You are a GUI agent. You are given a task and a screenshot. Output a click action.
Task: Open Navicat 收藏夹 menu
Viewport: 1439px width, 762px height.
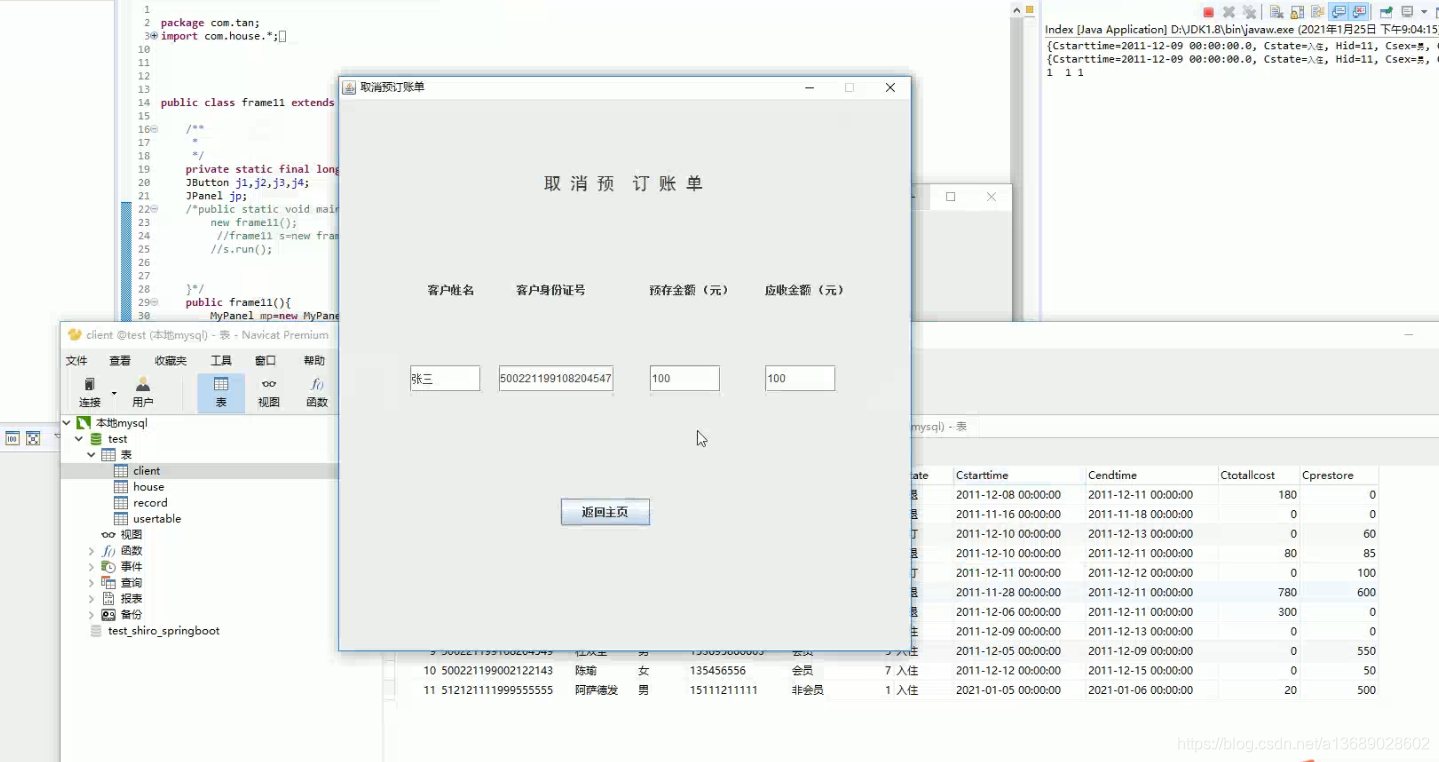[x=170, y=361]
